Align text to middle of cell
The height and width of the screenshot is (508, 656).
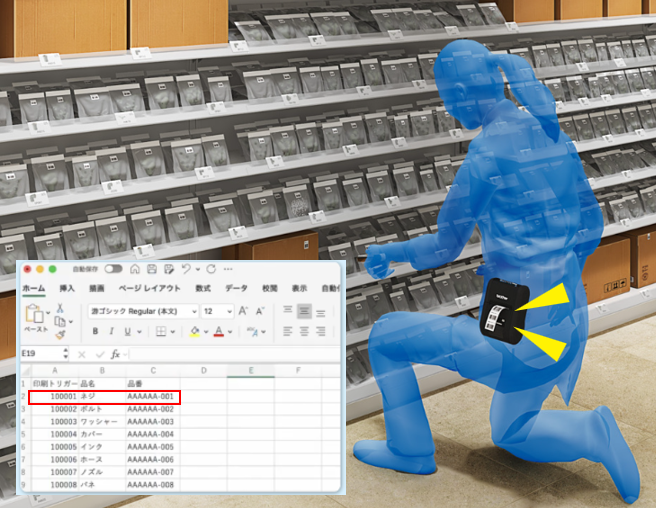click(x=304, y=311)
